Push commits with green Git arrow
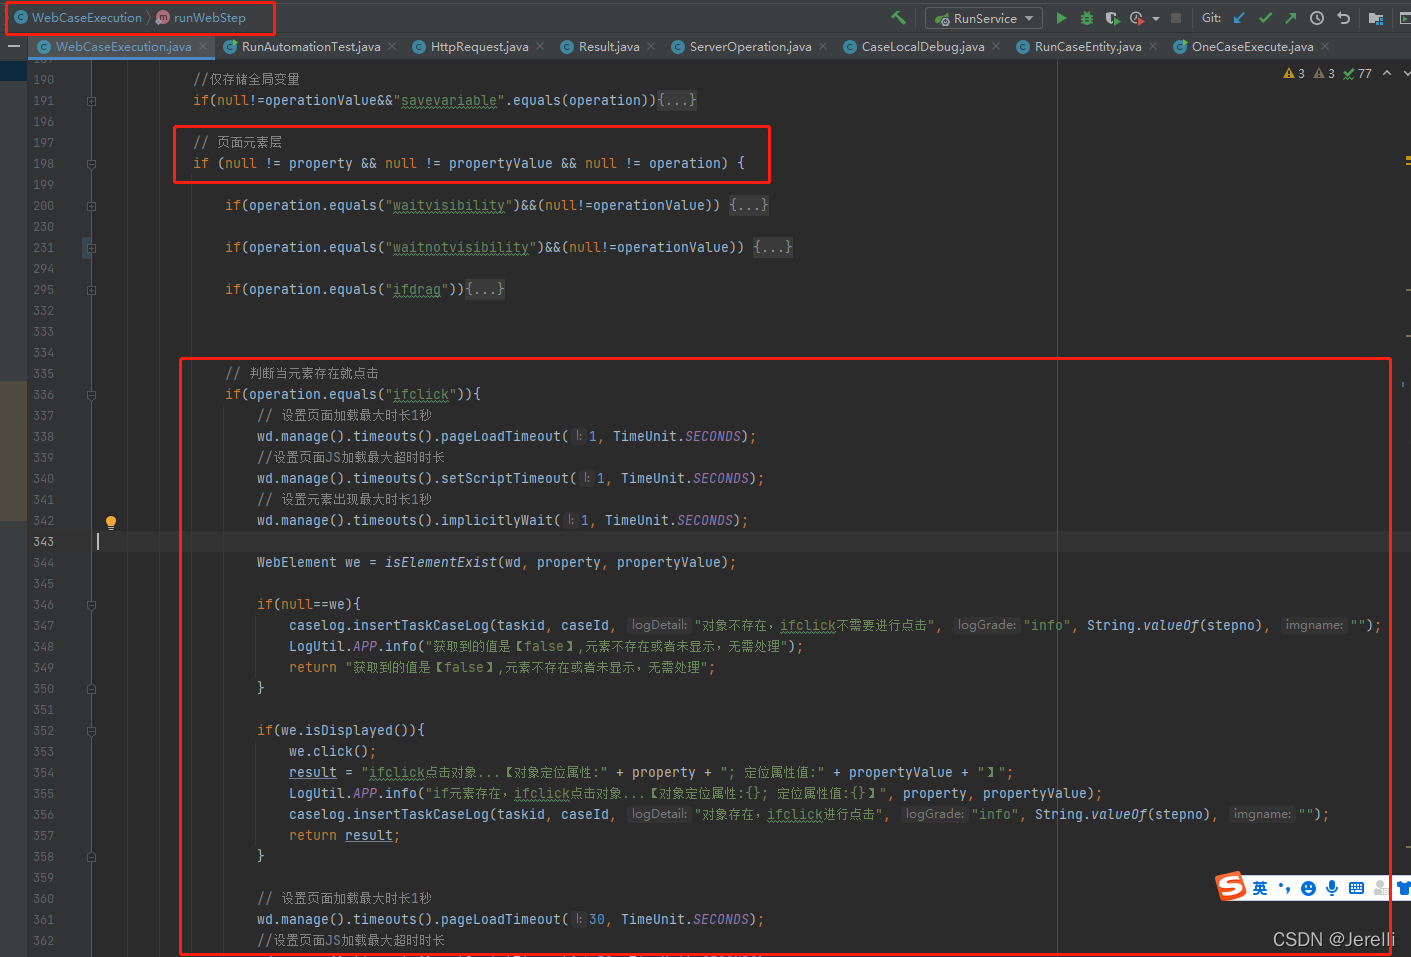The width and height of the screenshot is (1411, 957). [x=1291, y=18]
